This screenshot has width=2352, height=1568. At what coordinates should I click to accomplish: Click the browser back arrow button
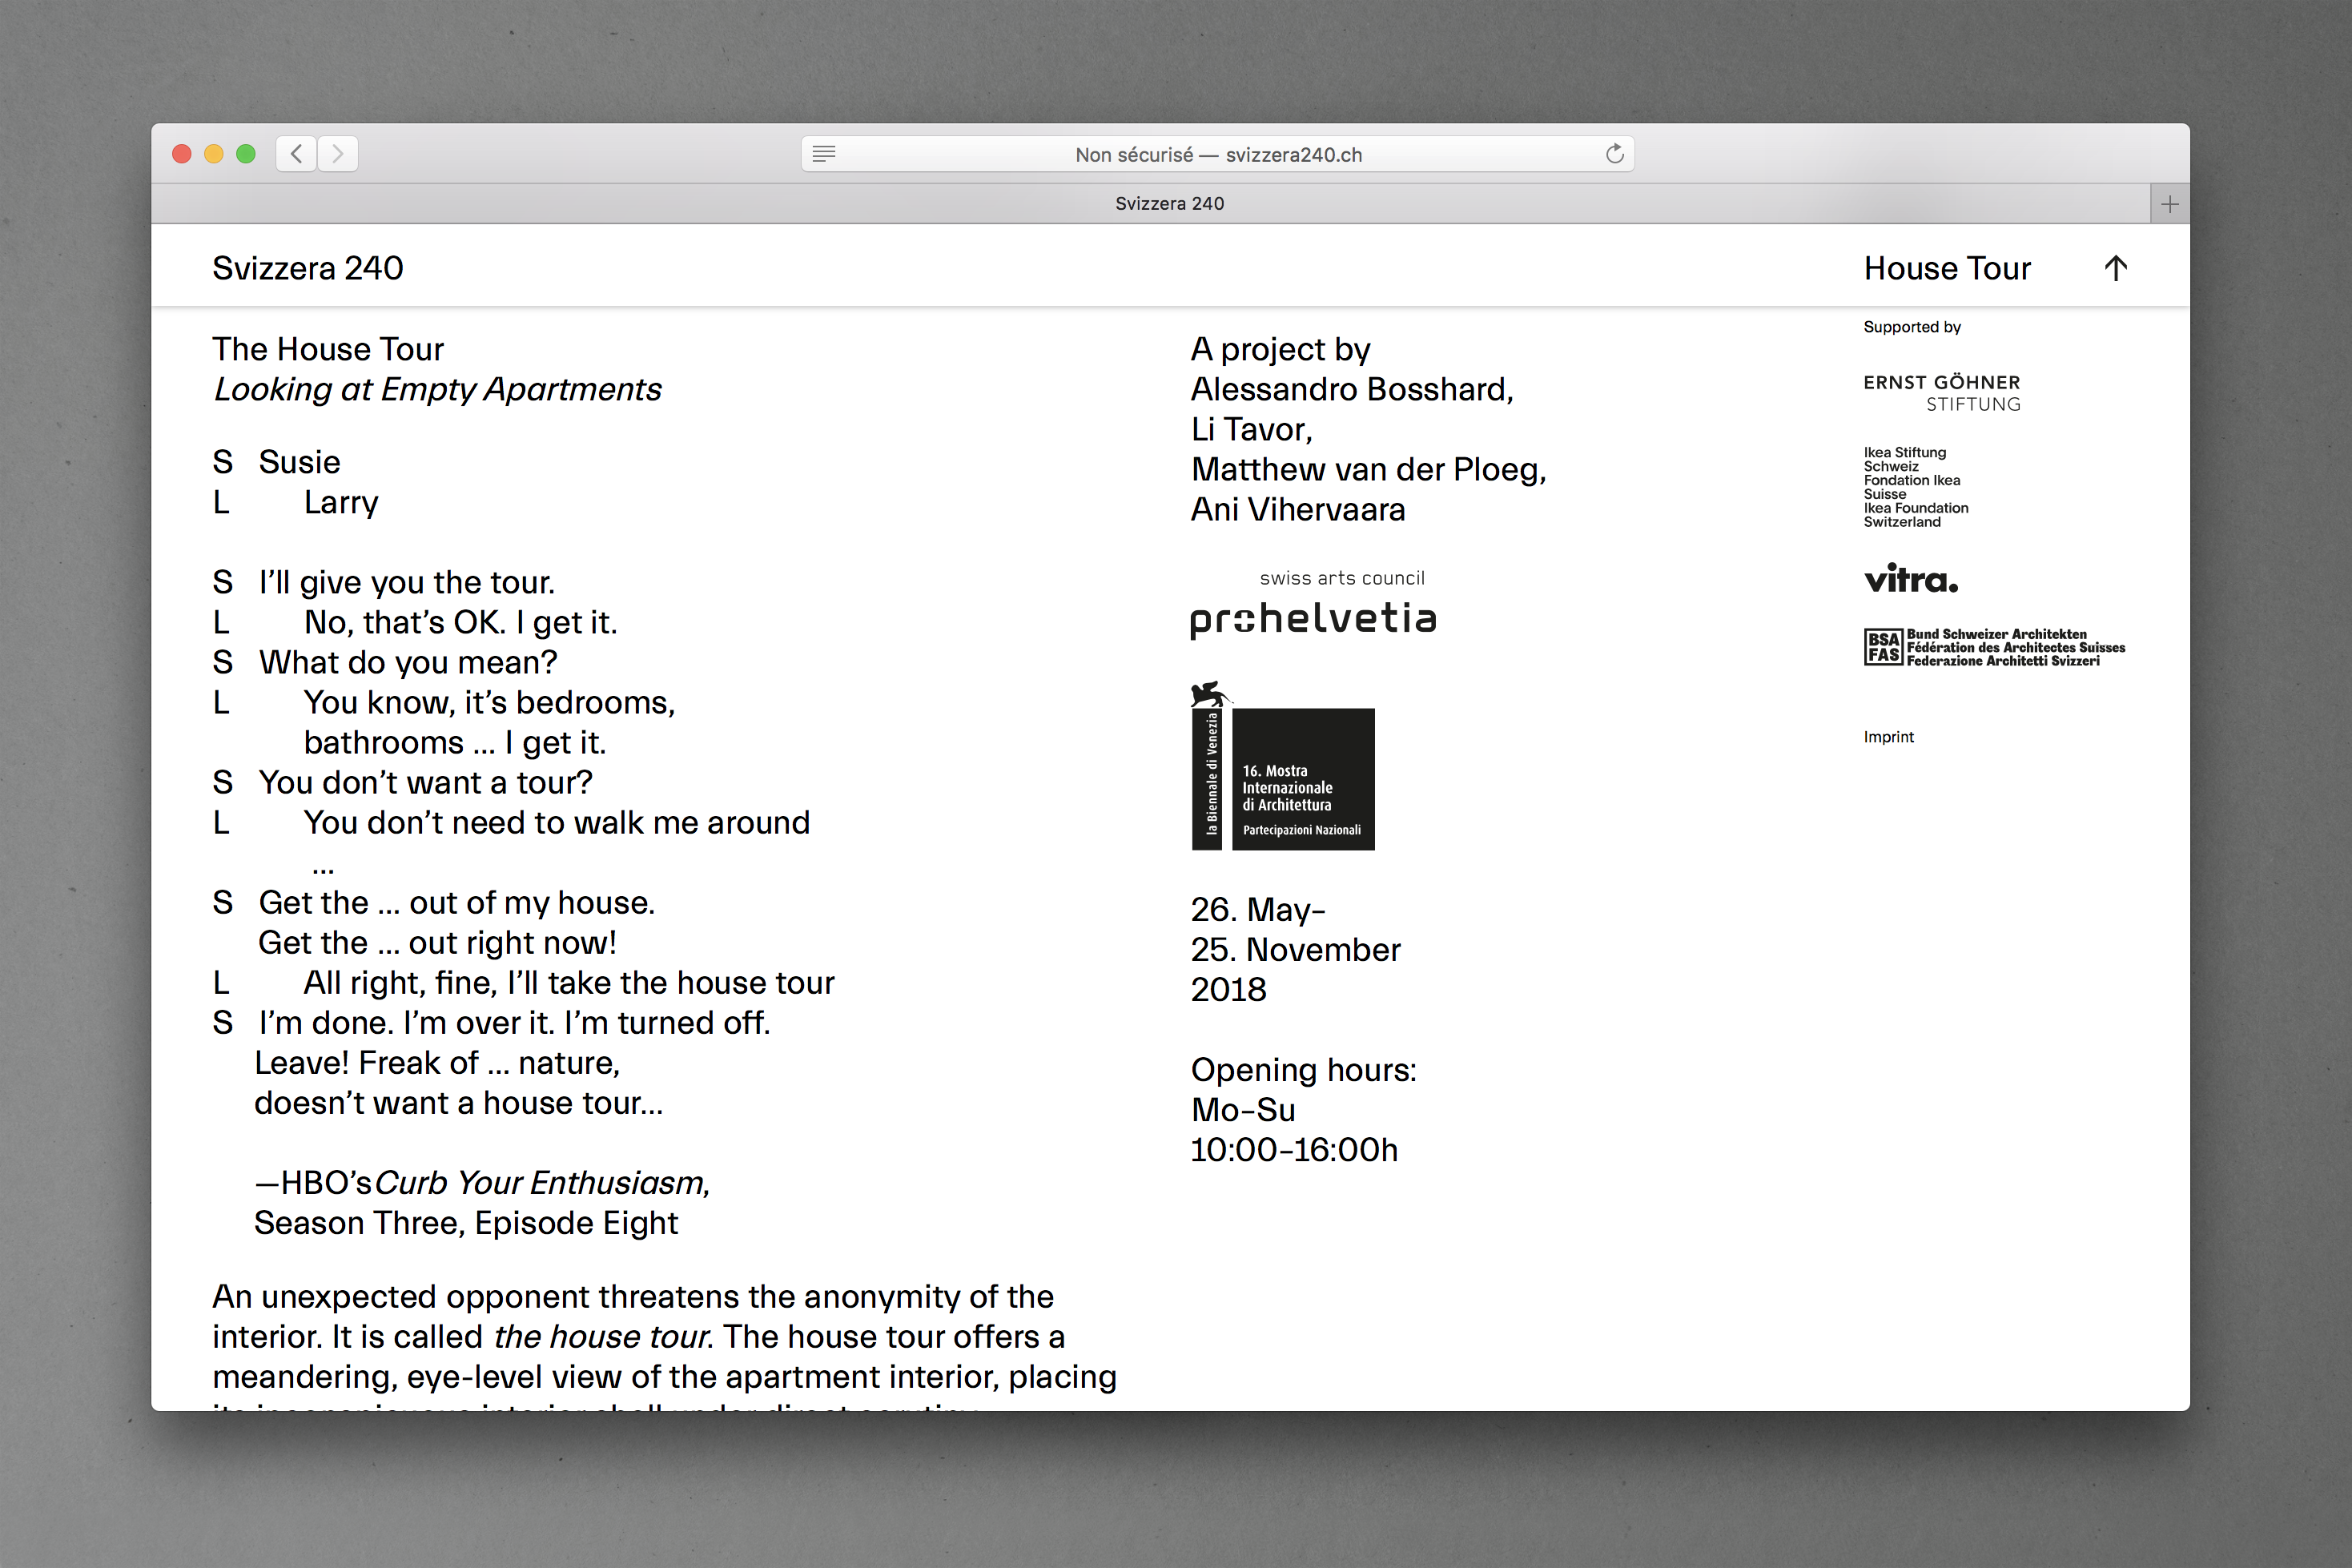click(296, 154)
